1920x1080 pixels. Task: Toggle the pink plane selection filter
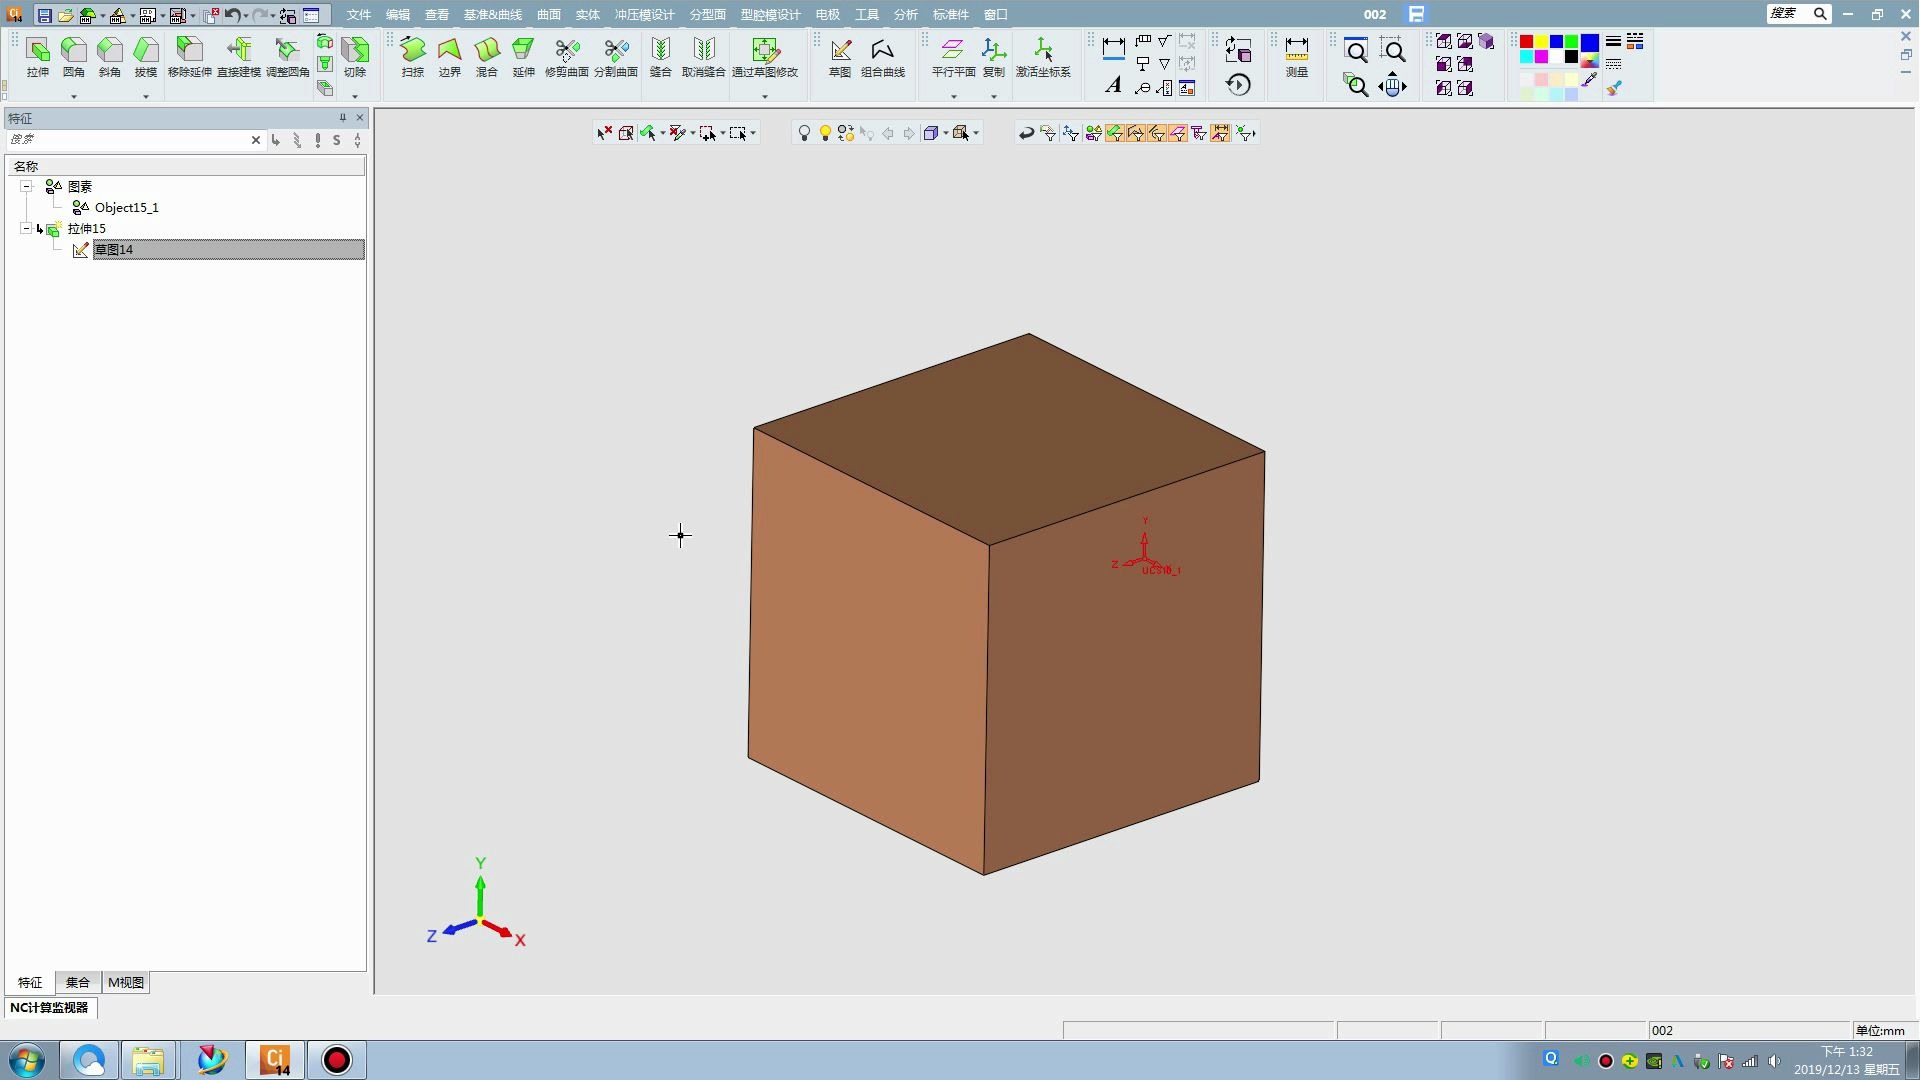coord(1178,133)
